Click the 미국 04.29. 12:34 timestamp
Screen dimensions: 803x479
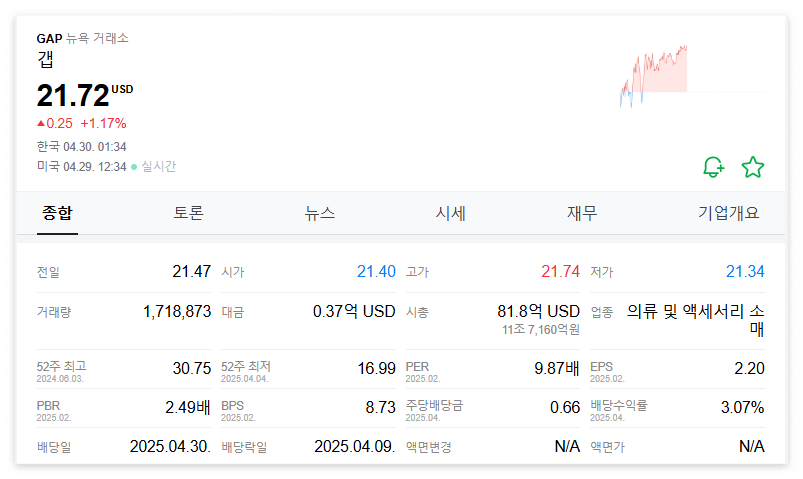81,166
